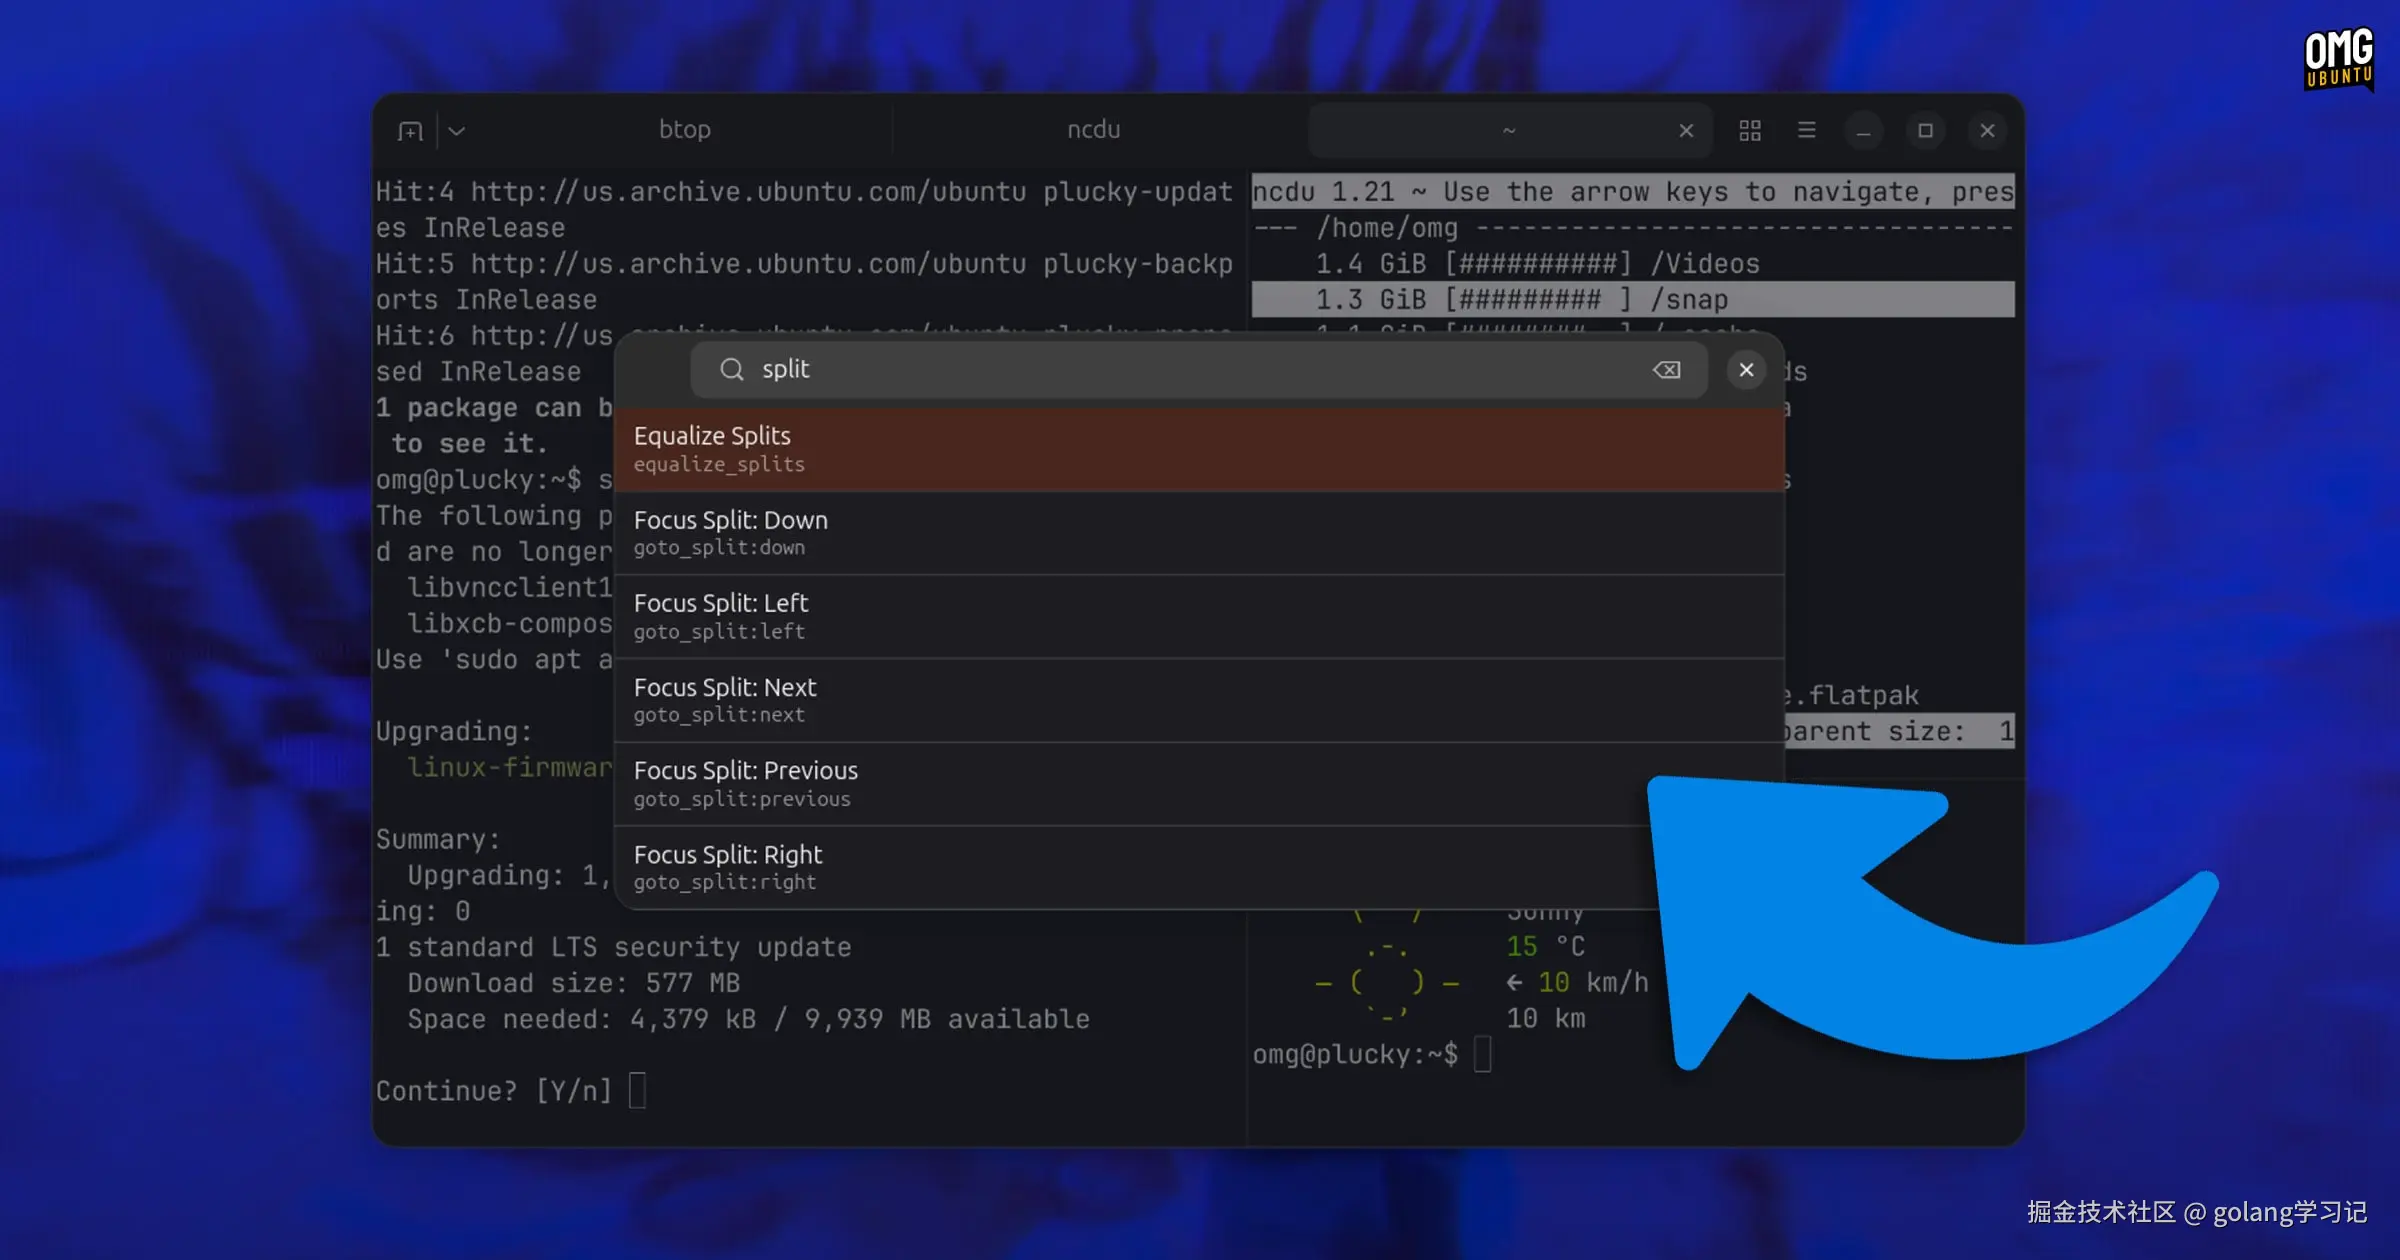Expand the new-tab dropdown chevron
2400x1260 pixels.
click(457, 131)
